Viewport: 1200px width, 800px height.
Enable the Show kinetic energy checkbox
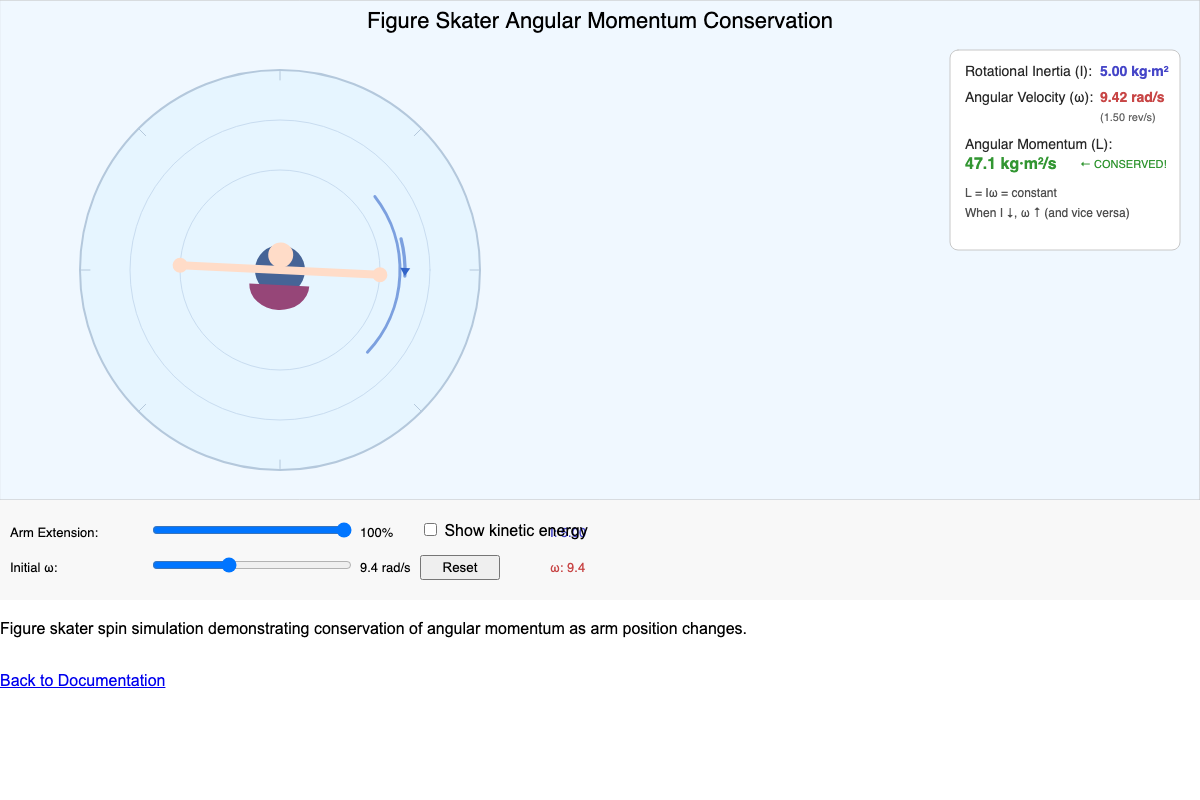(430, 529)
